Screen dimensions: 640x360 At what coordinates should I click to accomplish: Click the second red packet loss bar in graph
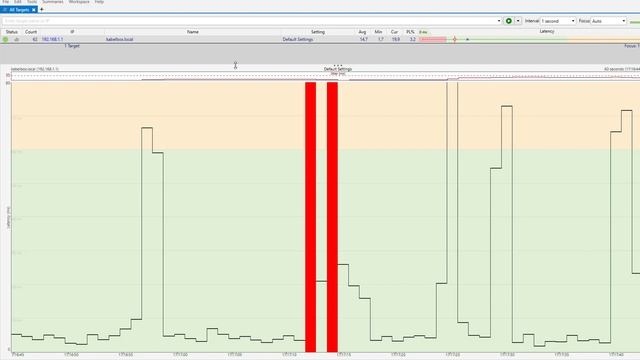332,217
